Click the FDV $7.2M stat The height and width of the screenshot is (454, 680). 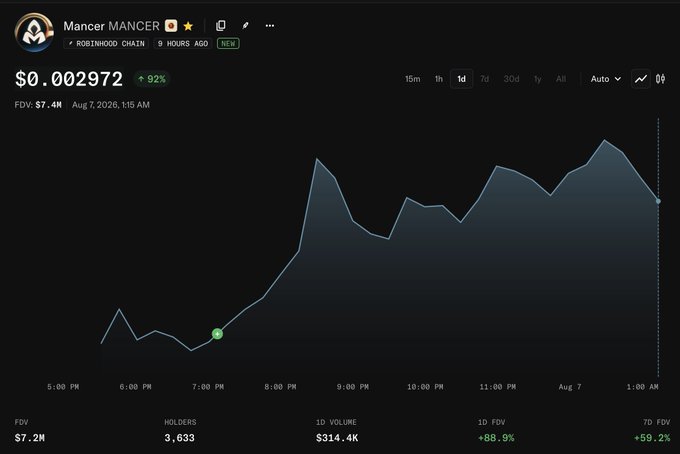pyautogui.click(x=29, y=438)
